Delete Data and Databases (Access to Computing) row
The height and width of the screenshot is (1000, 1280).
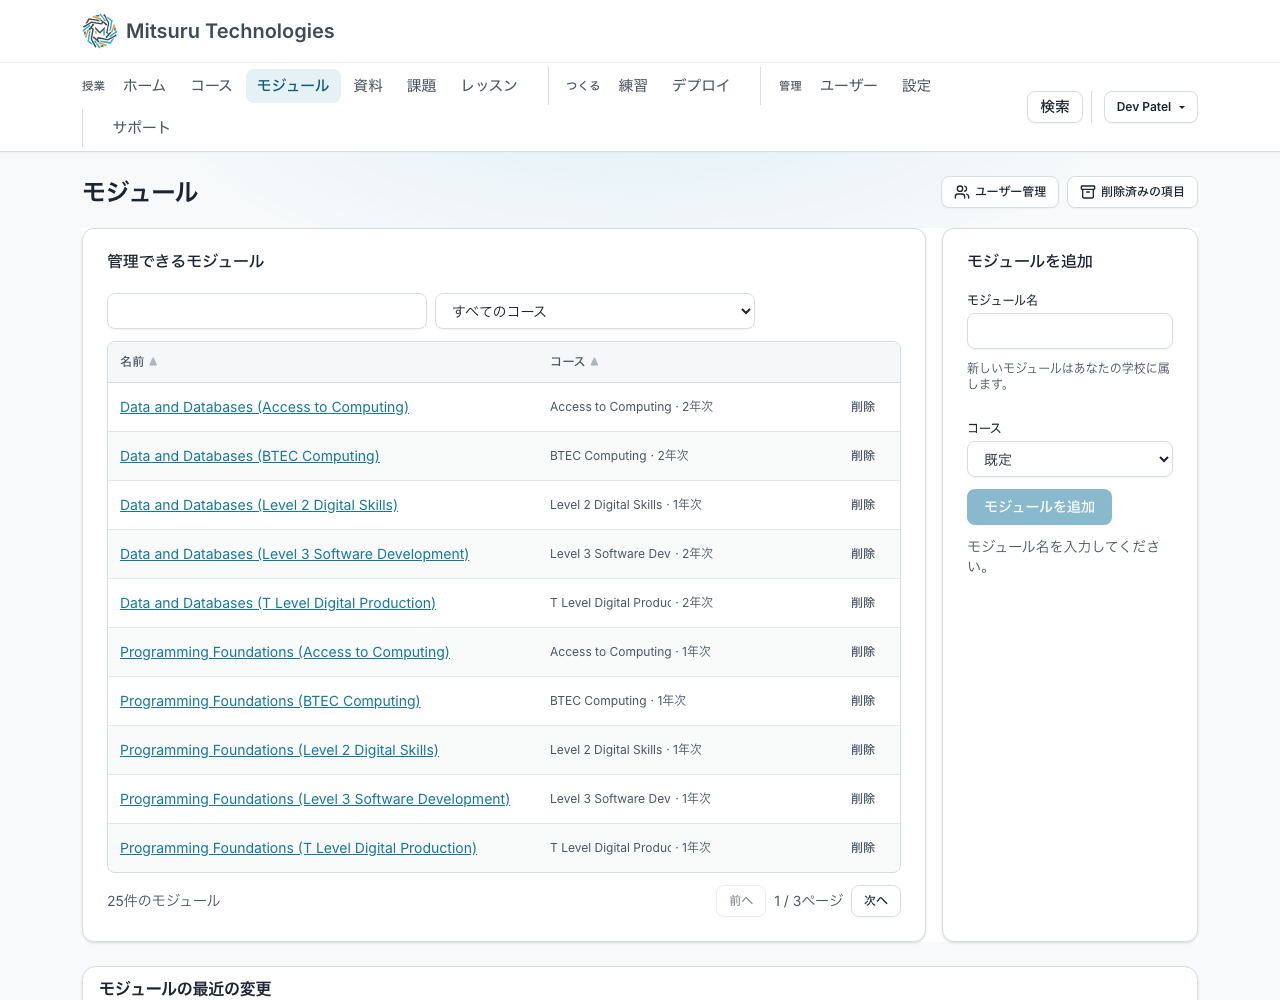point(863,407)
